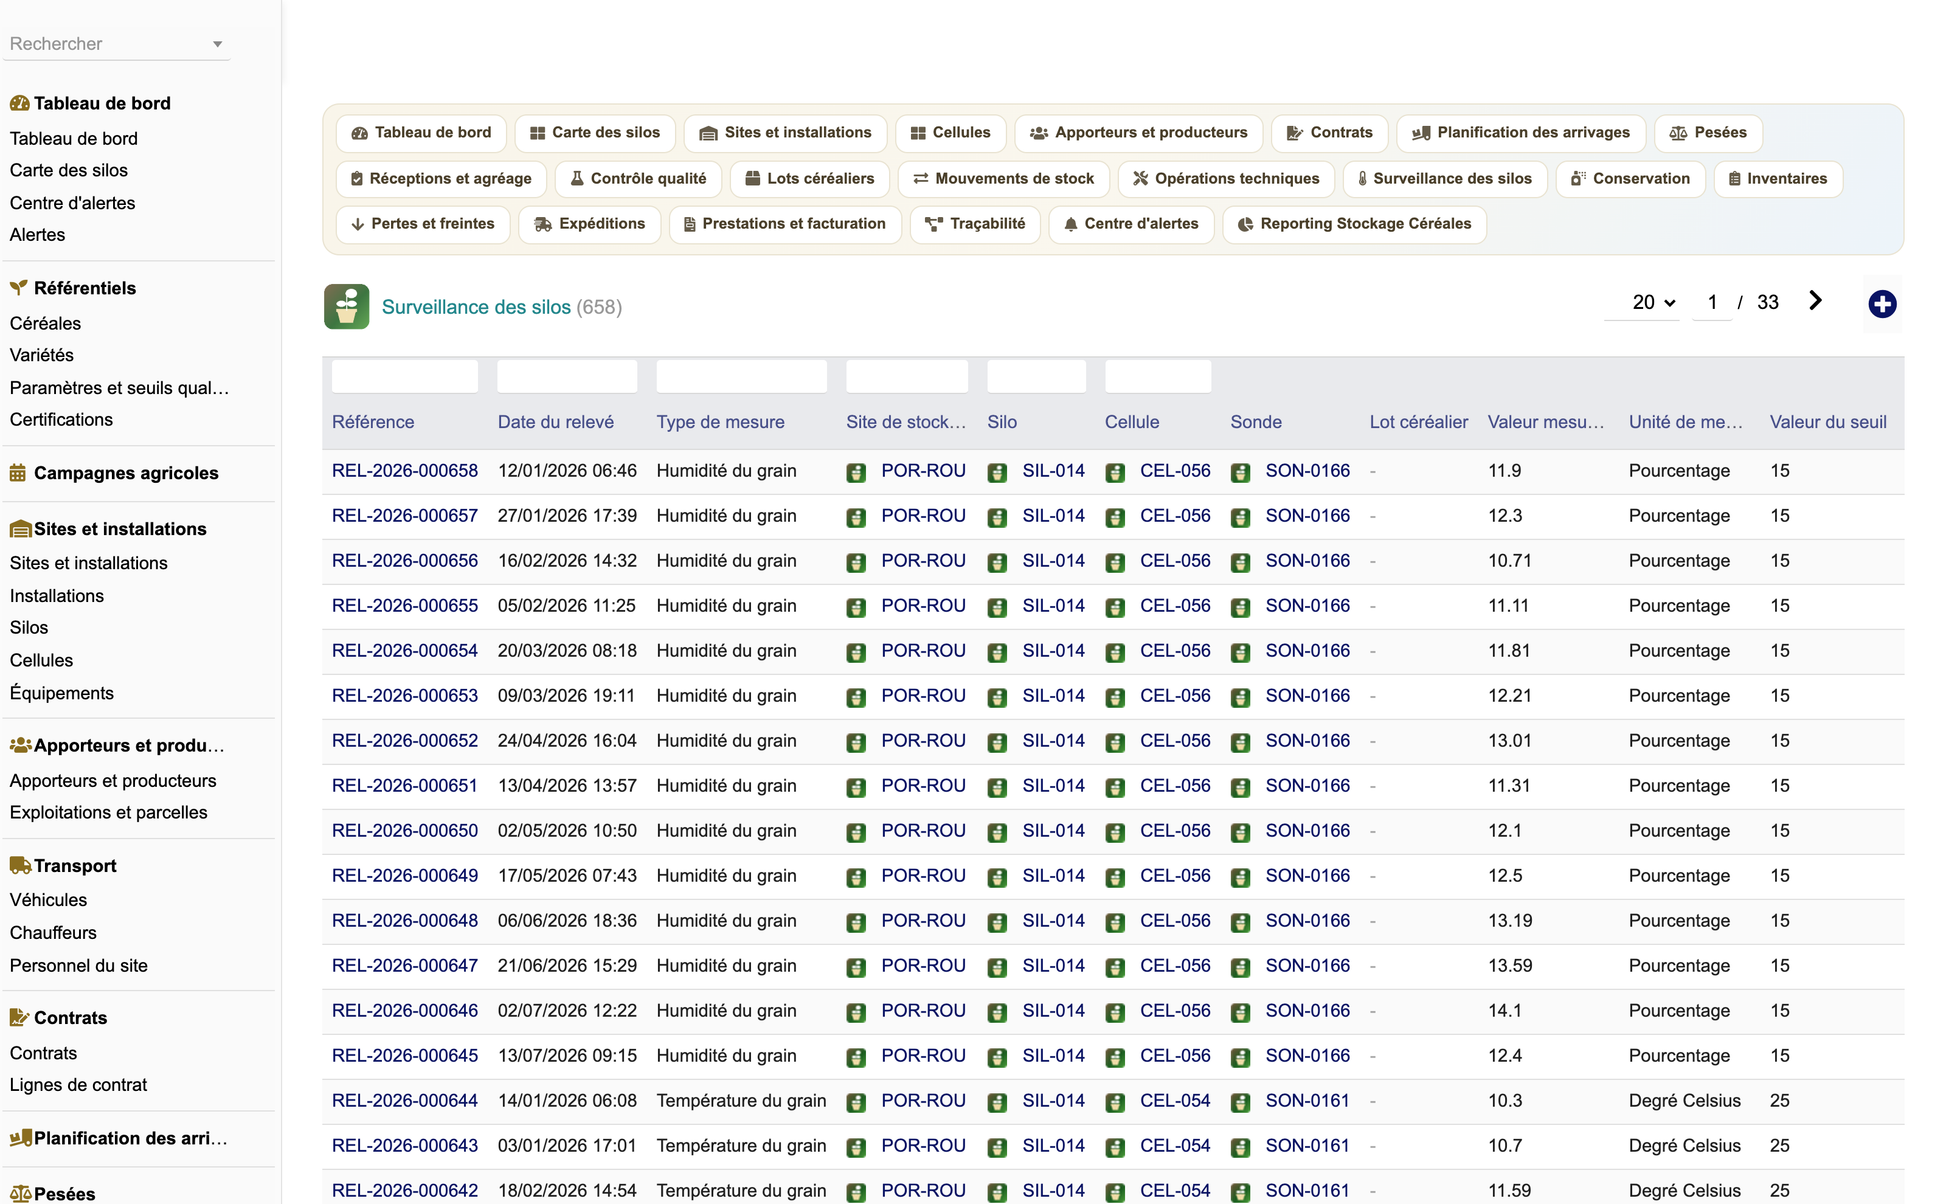The image size is (1946, 1204).
Task: Open Cellules tab in top navigation
Action: (x=950, y=133)
